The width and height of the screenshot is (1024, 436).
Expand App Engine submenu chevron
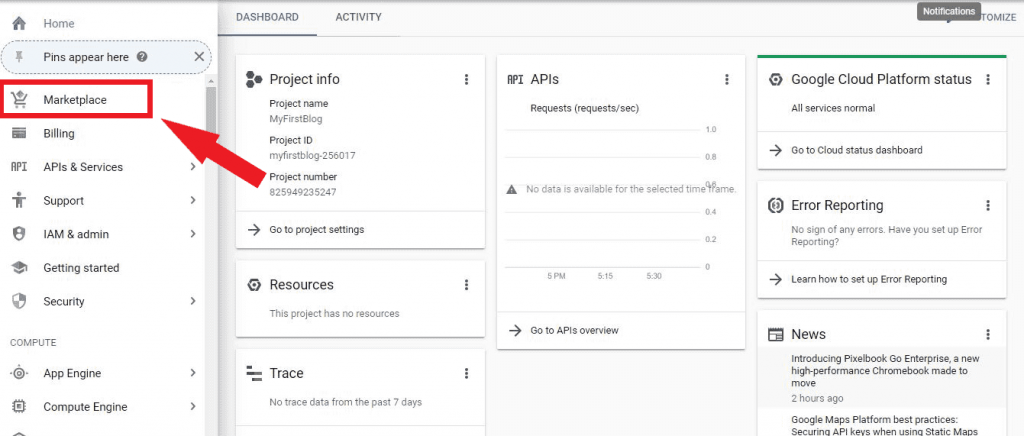(x=193, y=373)
